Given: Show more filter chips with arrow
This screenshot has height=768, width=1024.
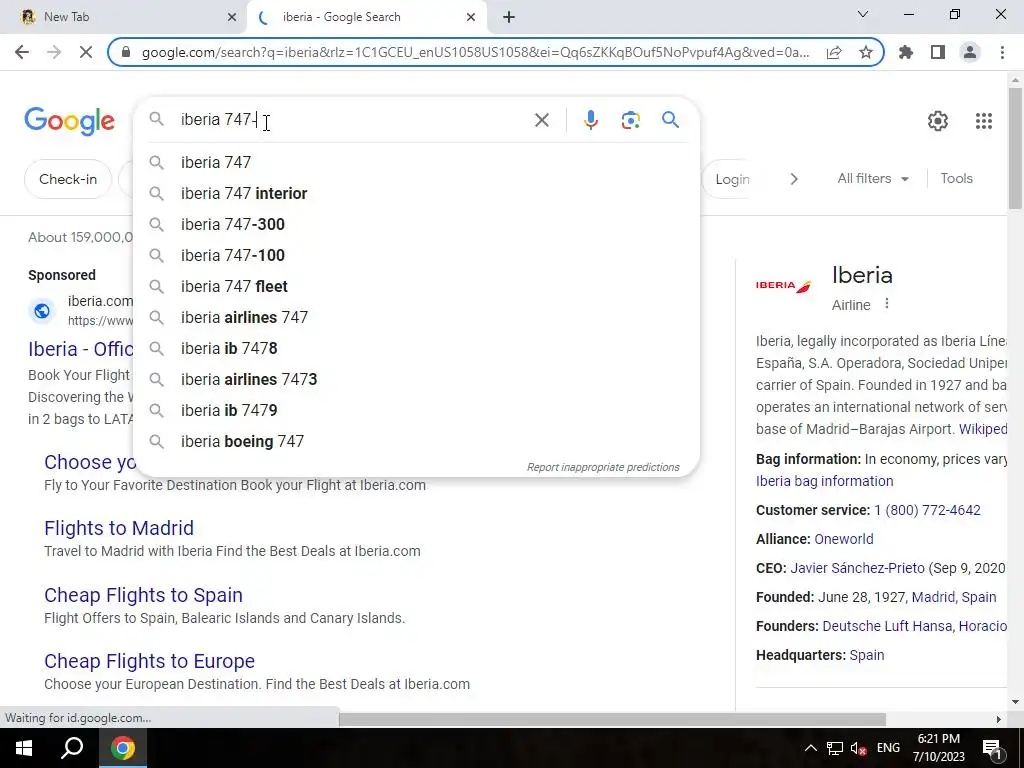Looking at the screenshot, I should point(793,179).
